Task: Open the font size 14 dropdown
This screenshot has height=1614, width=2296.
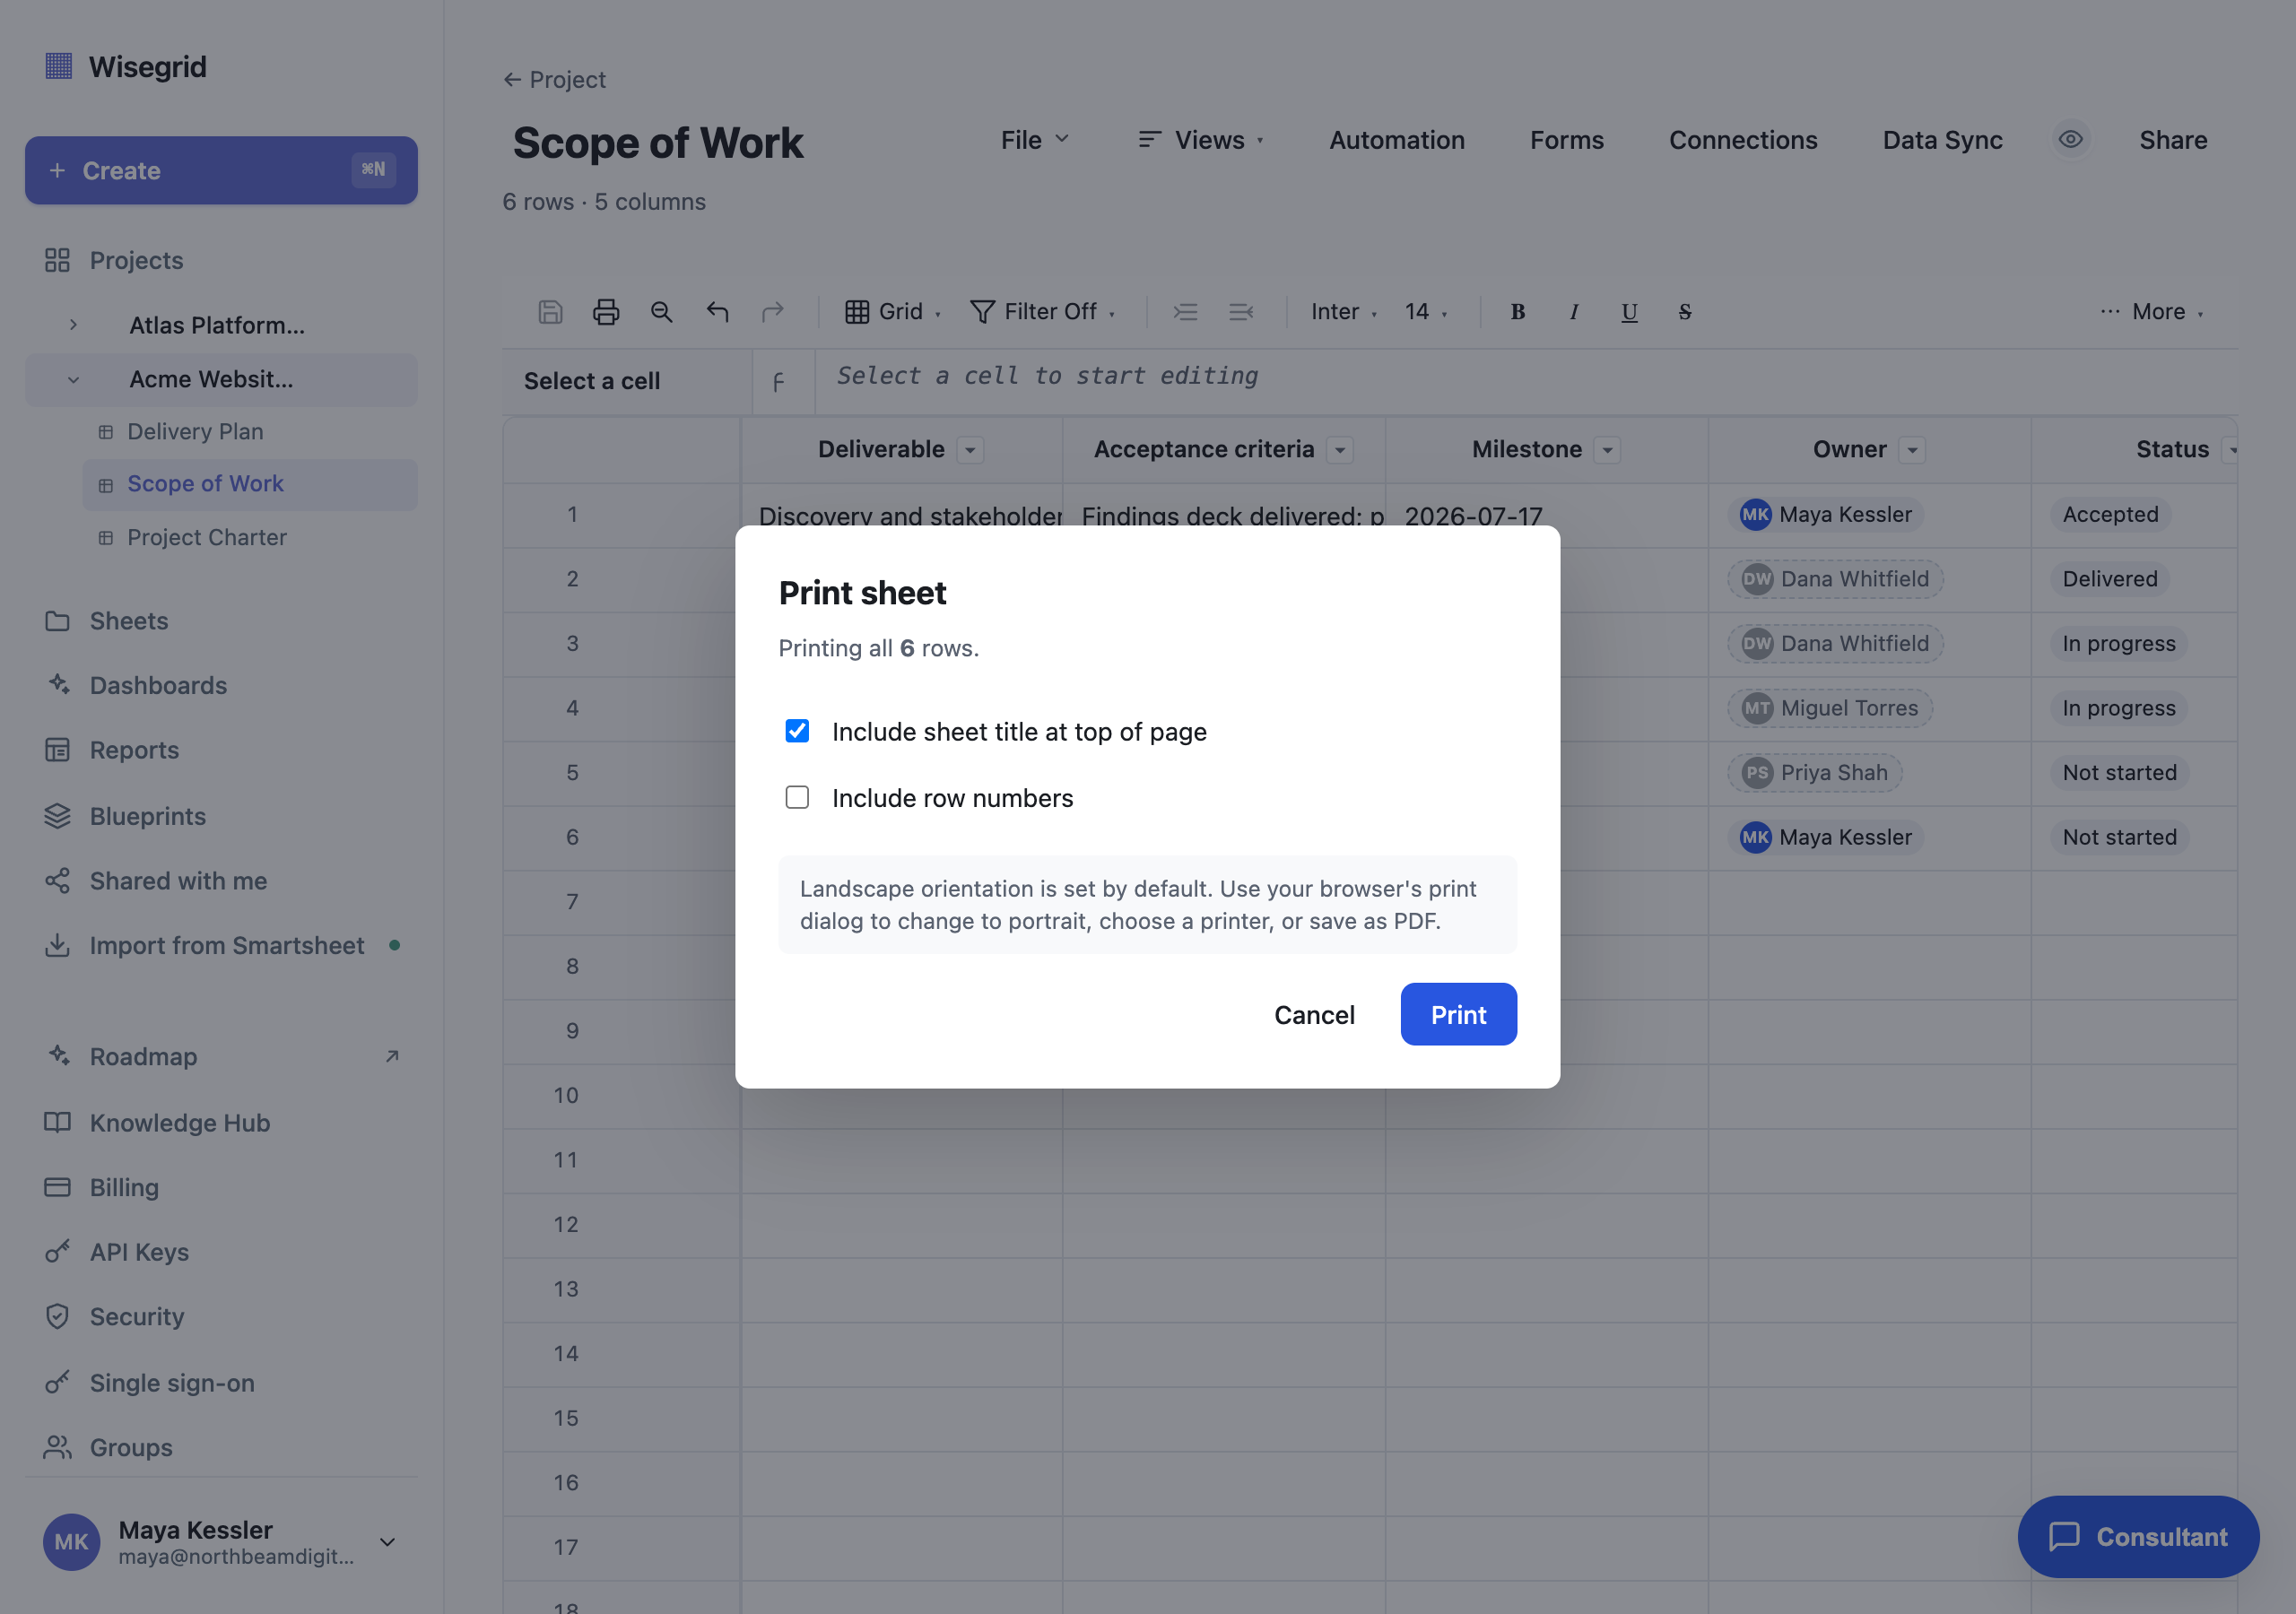Action: tap(1426, 312)
